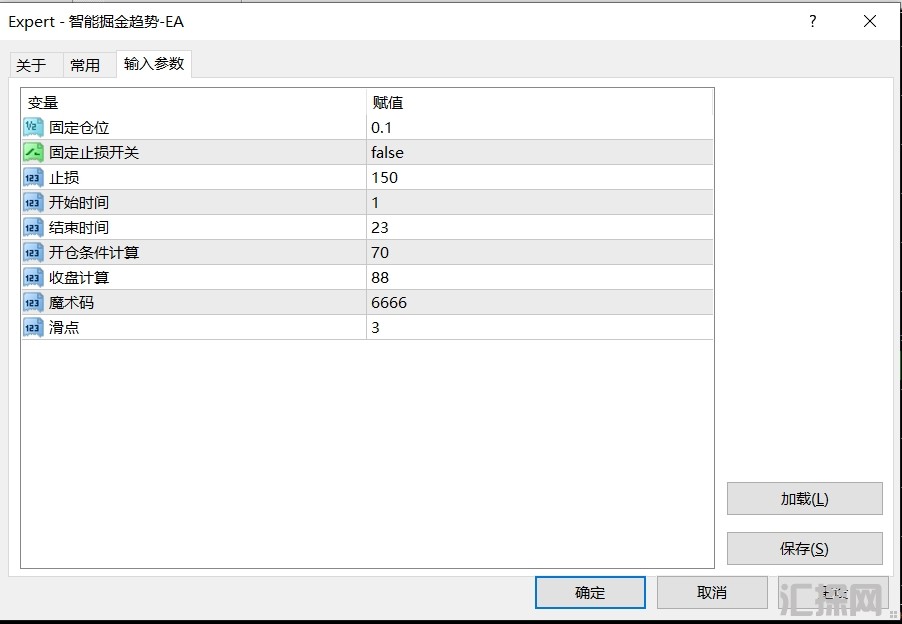This screenshot has height=624, width=902.
Task: Edit the 收盘计算 value 88
Action: [x=540, y=277]
